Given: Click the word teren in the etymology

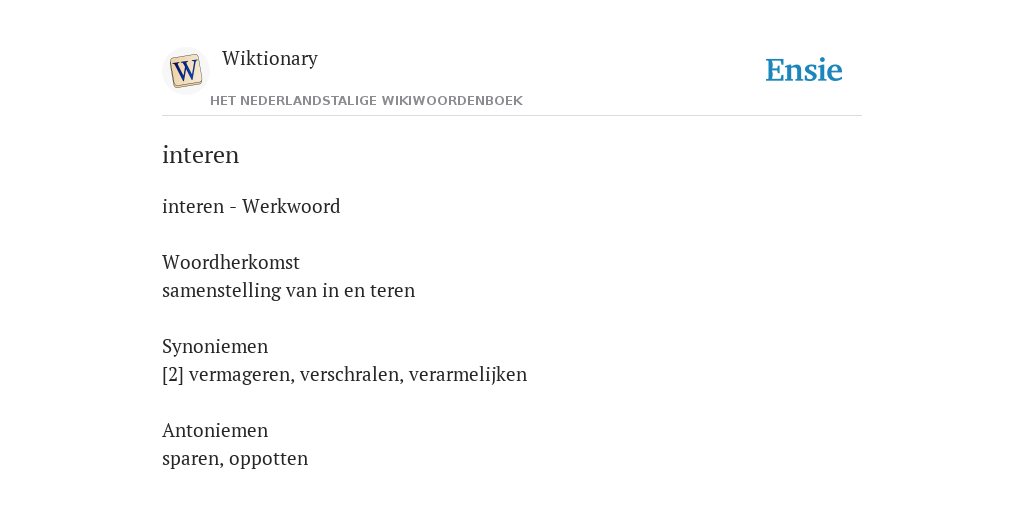Looking at the screenshot, I should [392, 291].
